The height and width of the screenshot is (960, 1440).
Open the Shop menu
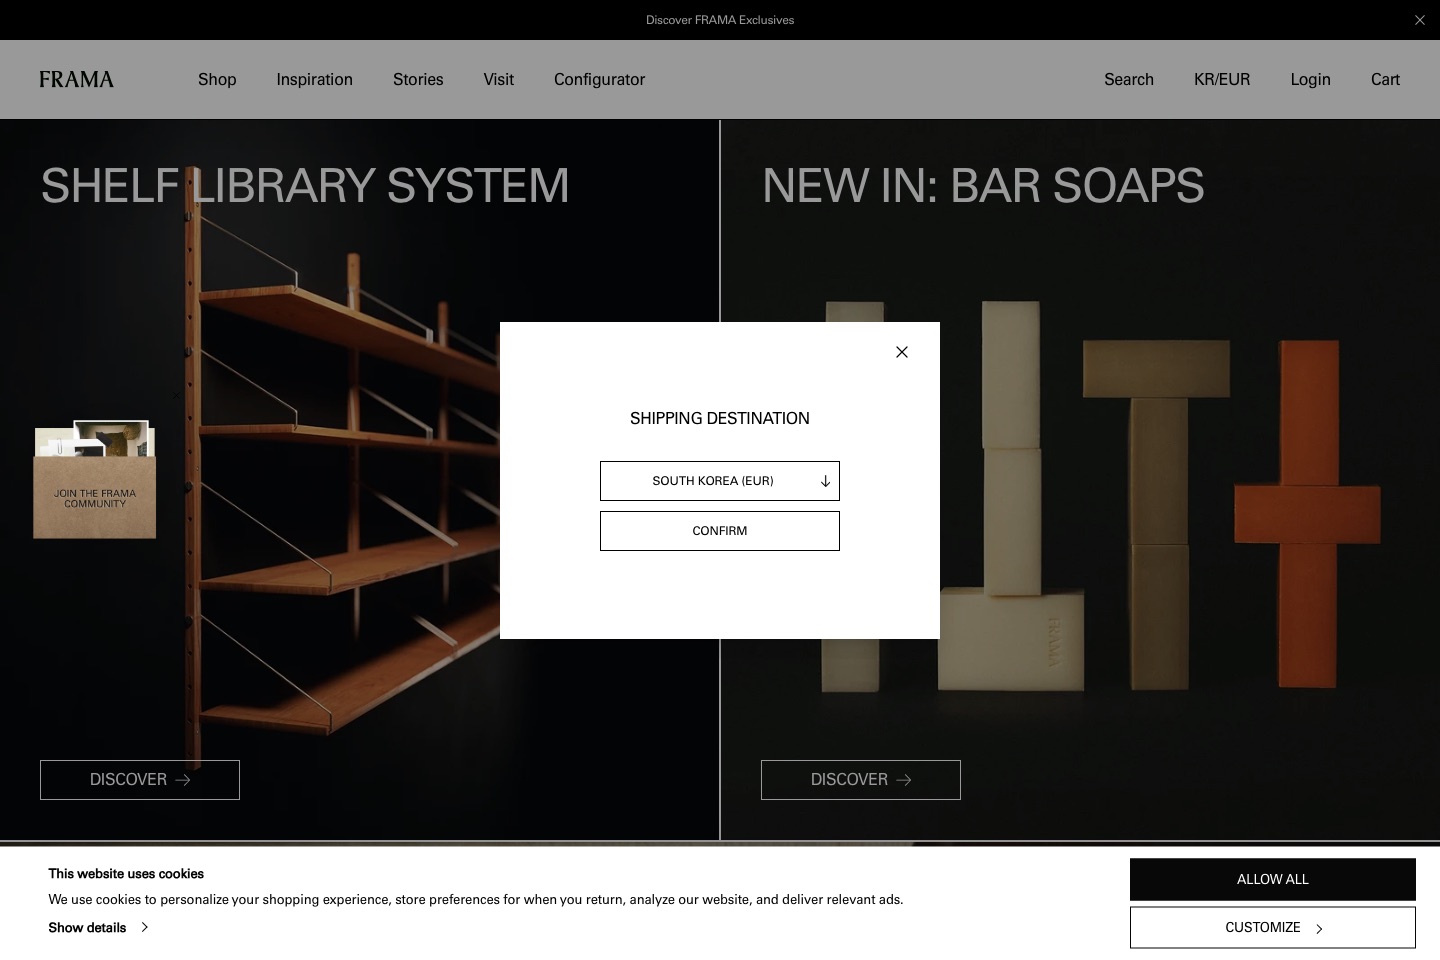click(217, 79)
